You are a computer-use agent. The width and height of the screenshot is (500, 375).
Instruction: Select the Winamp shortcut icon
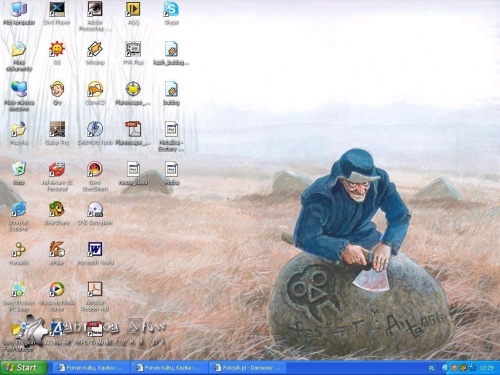[95, 53]
